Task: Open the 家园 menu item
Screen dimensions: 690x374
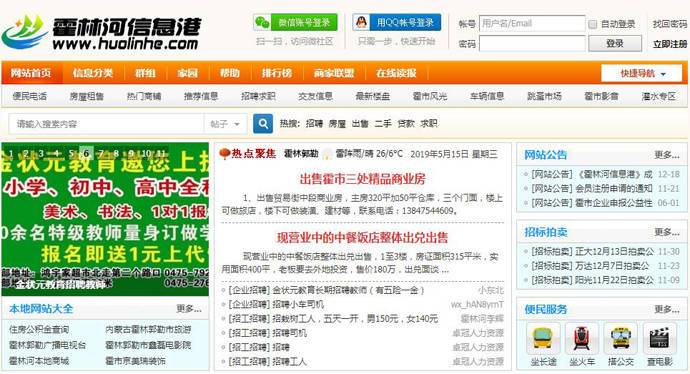Action: 187,73
